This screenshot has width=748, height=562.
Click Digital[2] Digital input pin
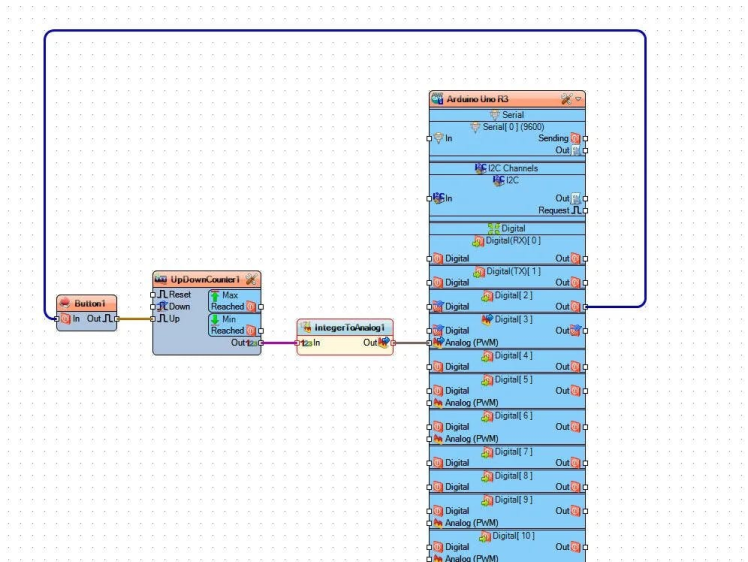coord(429,307)
